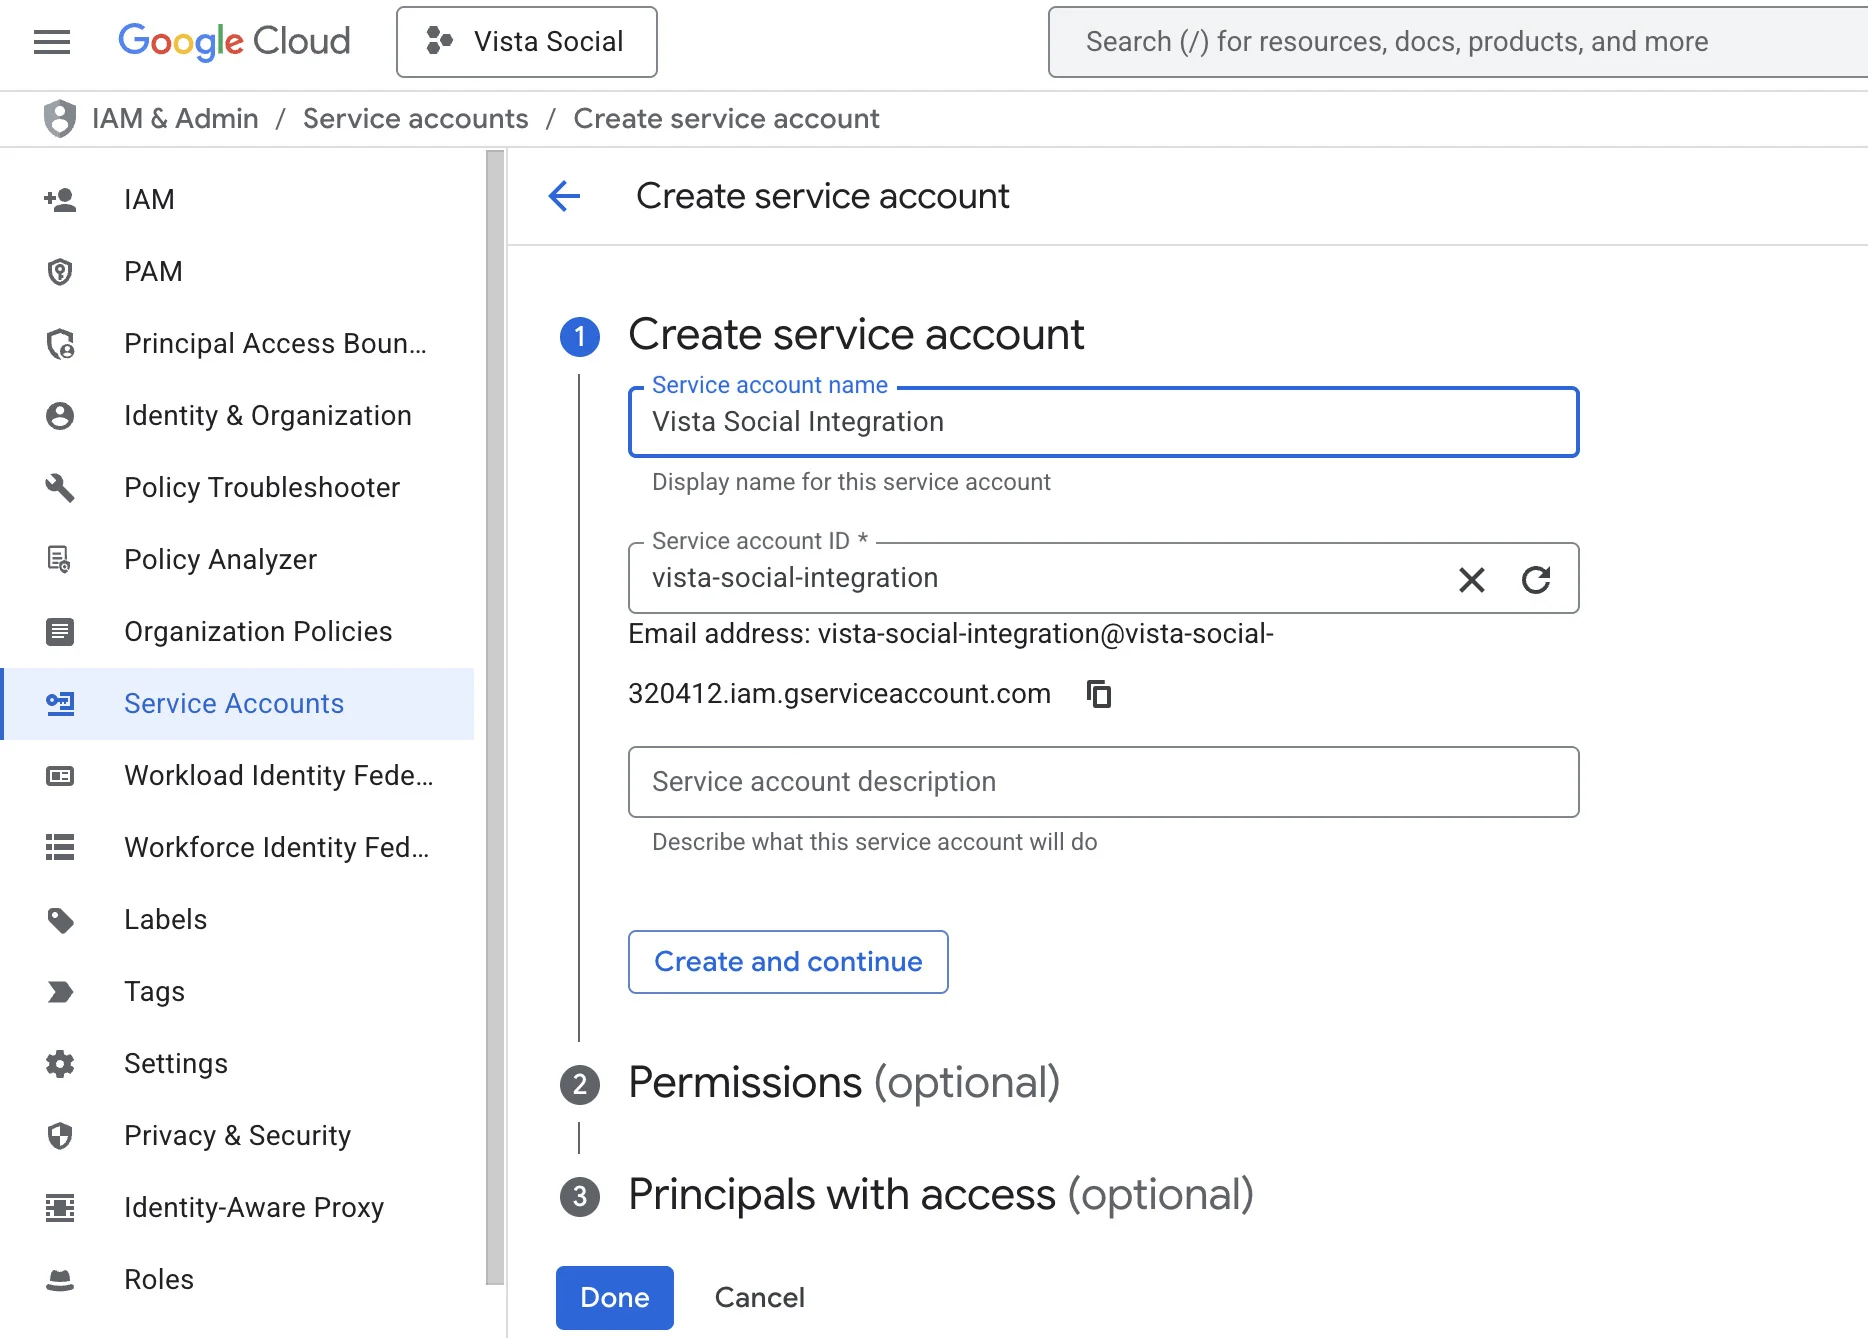Open the Roles sidebar page

(159, 1280)
